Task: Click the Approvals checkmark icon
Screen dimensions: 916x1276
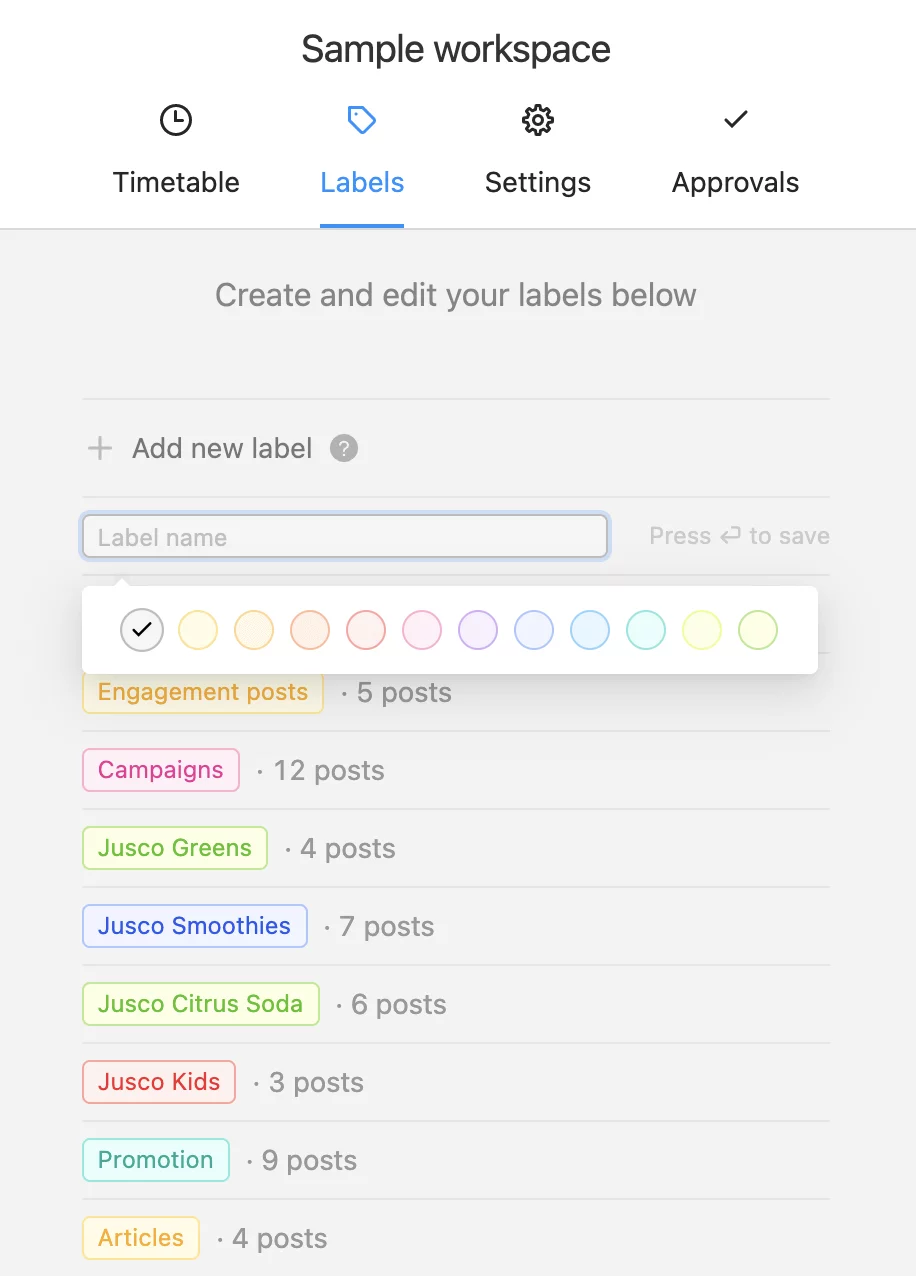Action: [x=736, y=119]
